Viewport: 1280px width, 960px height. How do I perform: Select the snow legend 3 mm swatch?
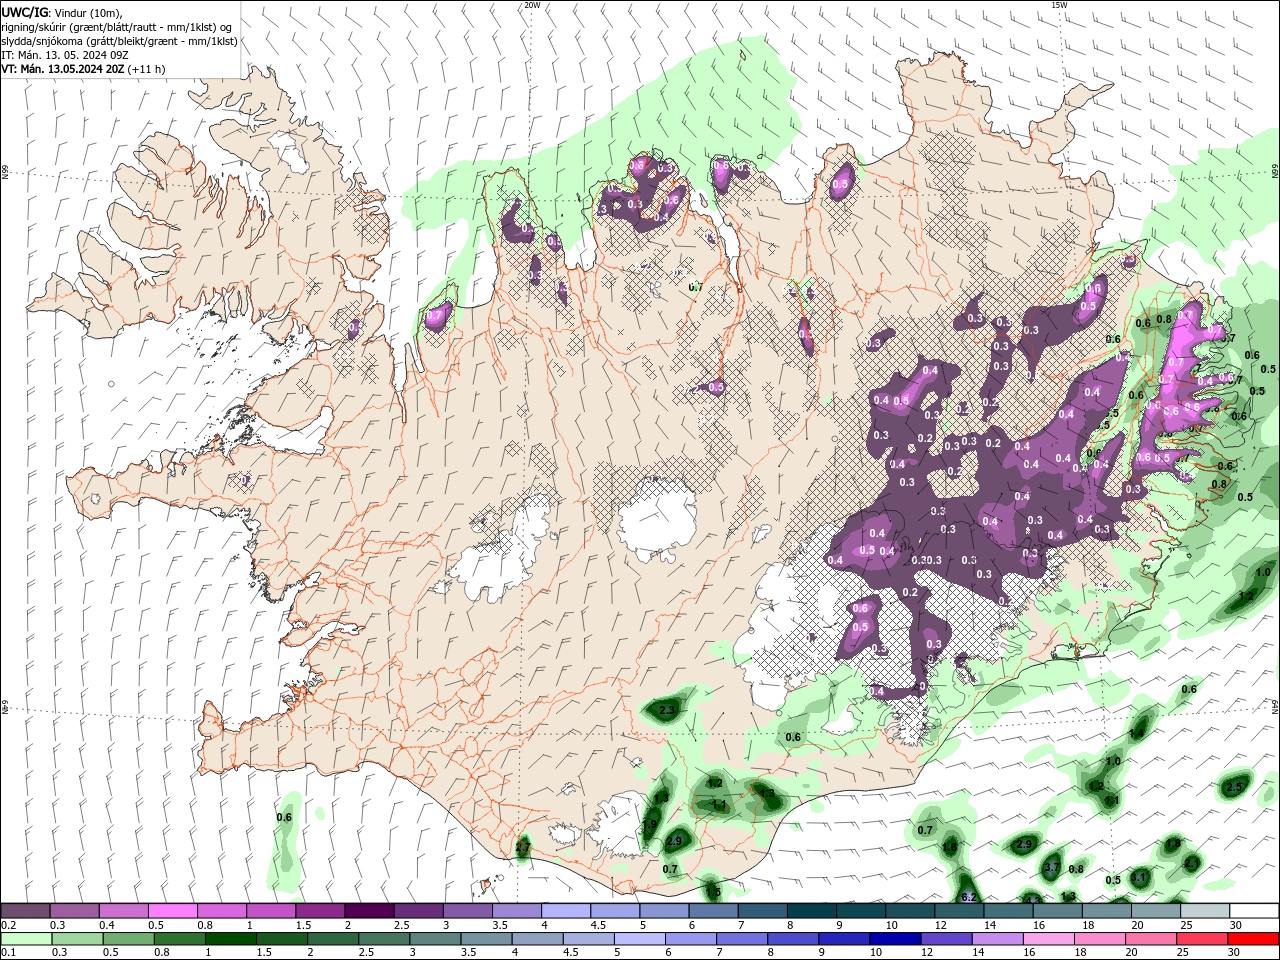tap(467, 911)
